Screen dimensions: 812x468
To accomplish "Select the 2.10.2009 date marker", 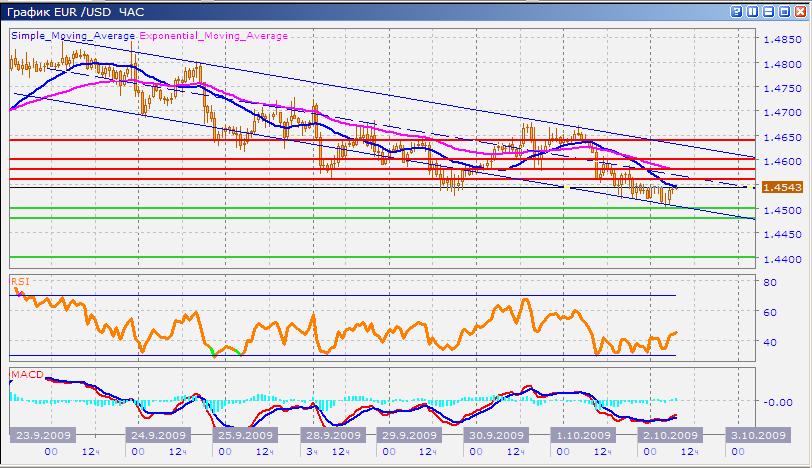I will (x=669, y=436).
